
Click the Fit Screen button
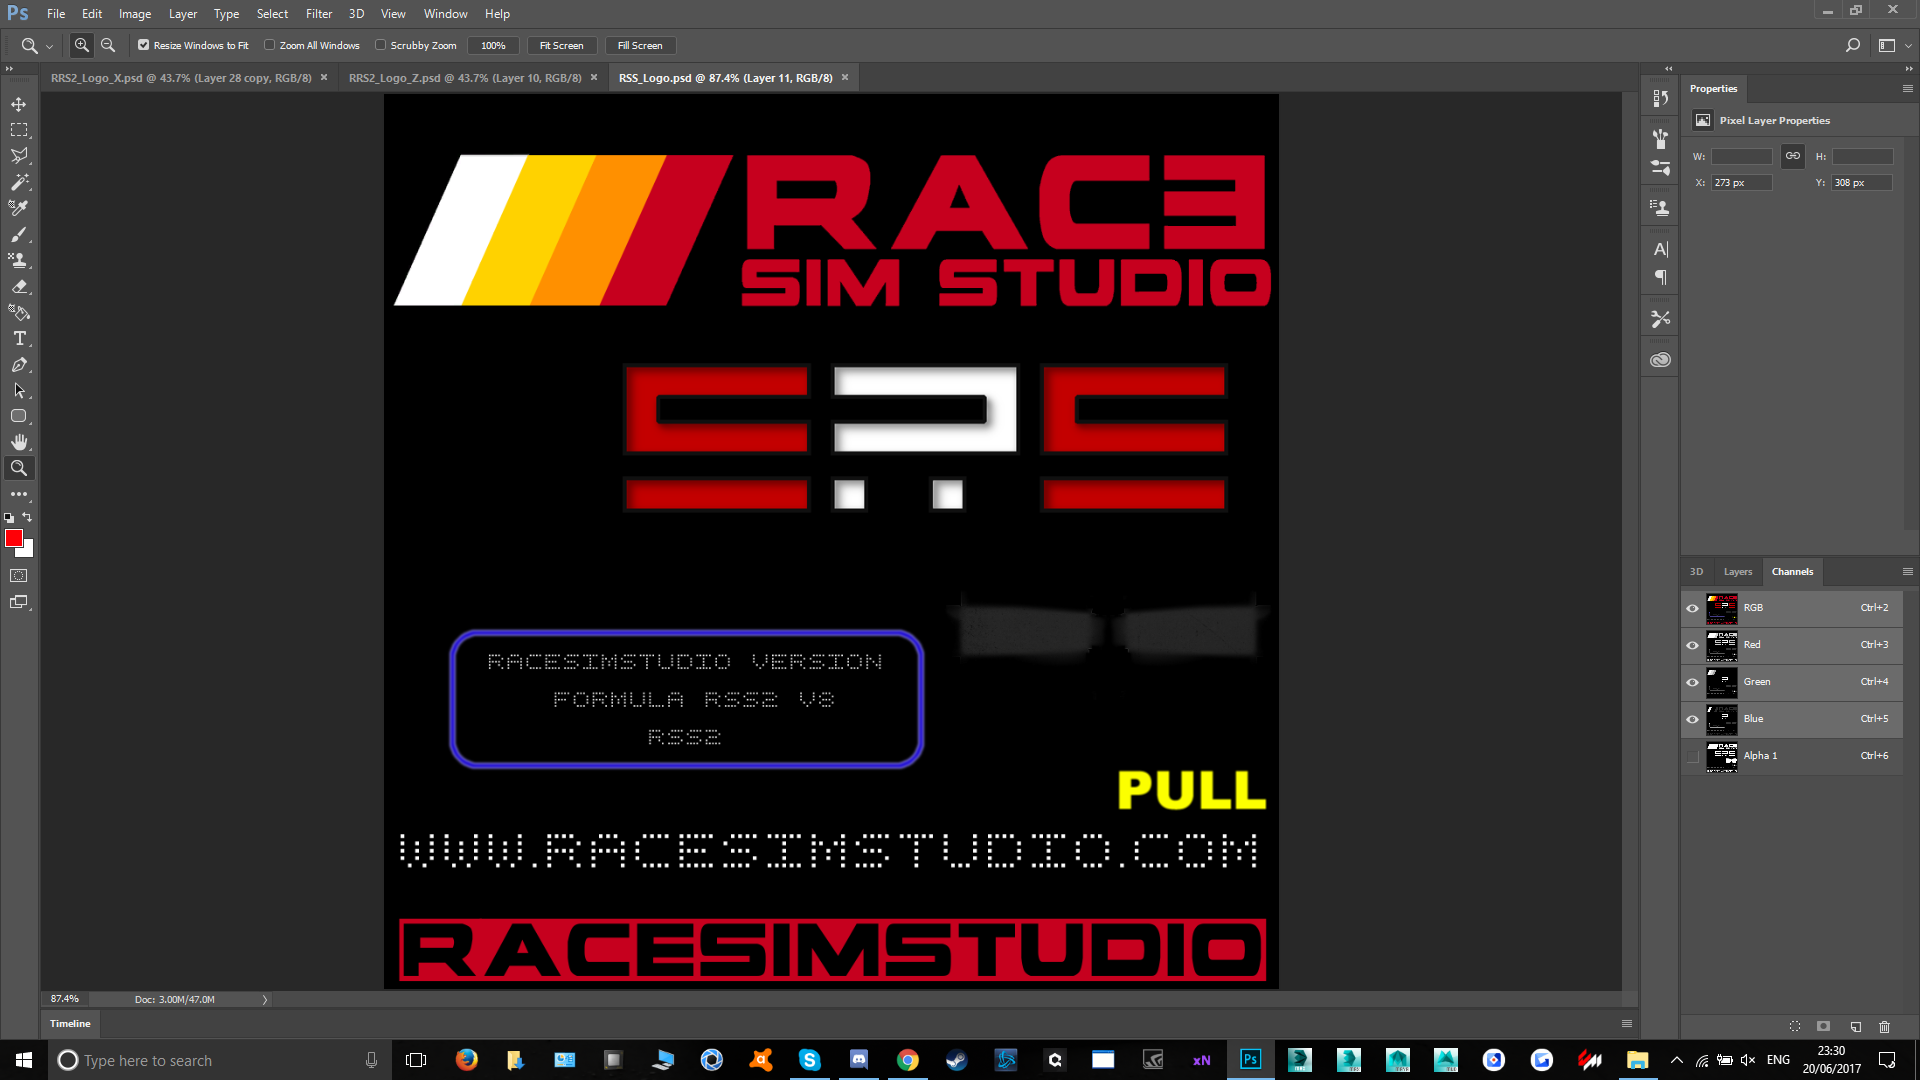coord(561,45)
